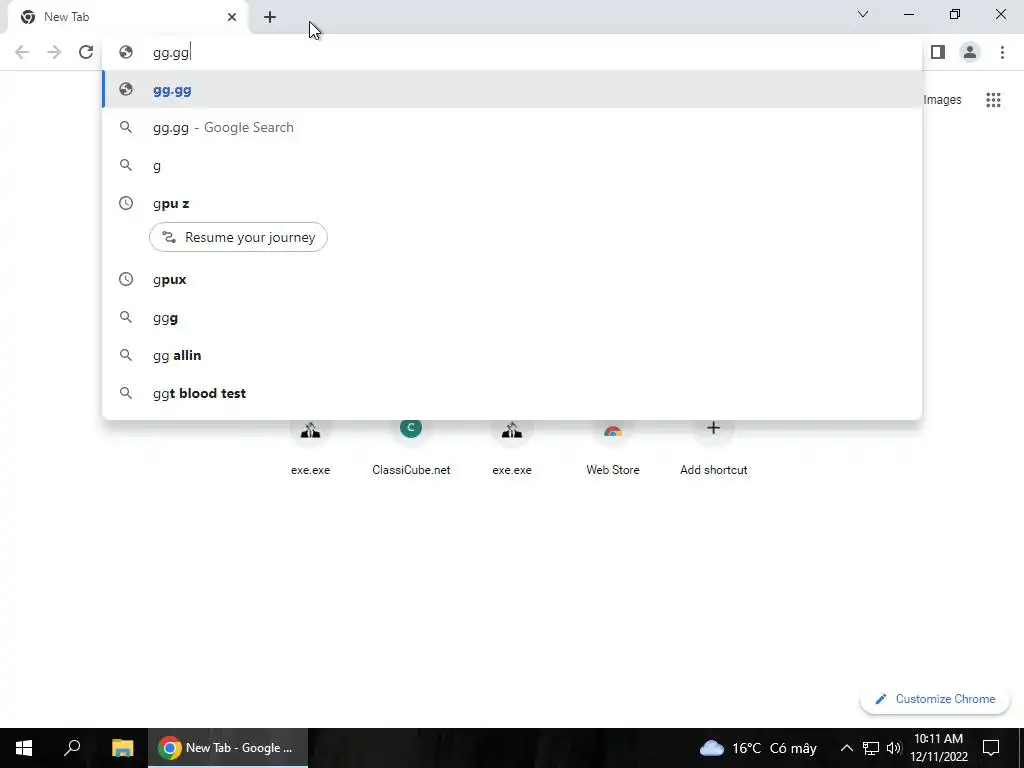The width and height of the screenshot is (1024, 768).
Task: Open the network tray icon
Action: point(871,748)
